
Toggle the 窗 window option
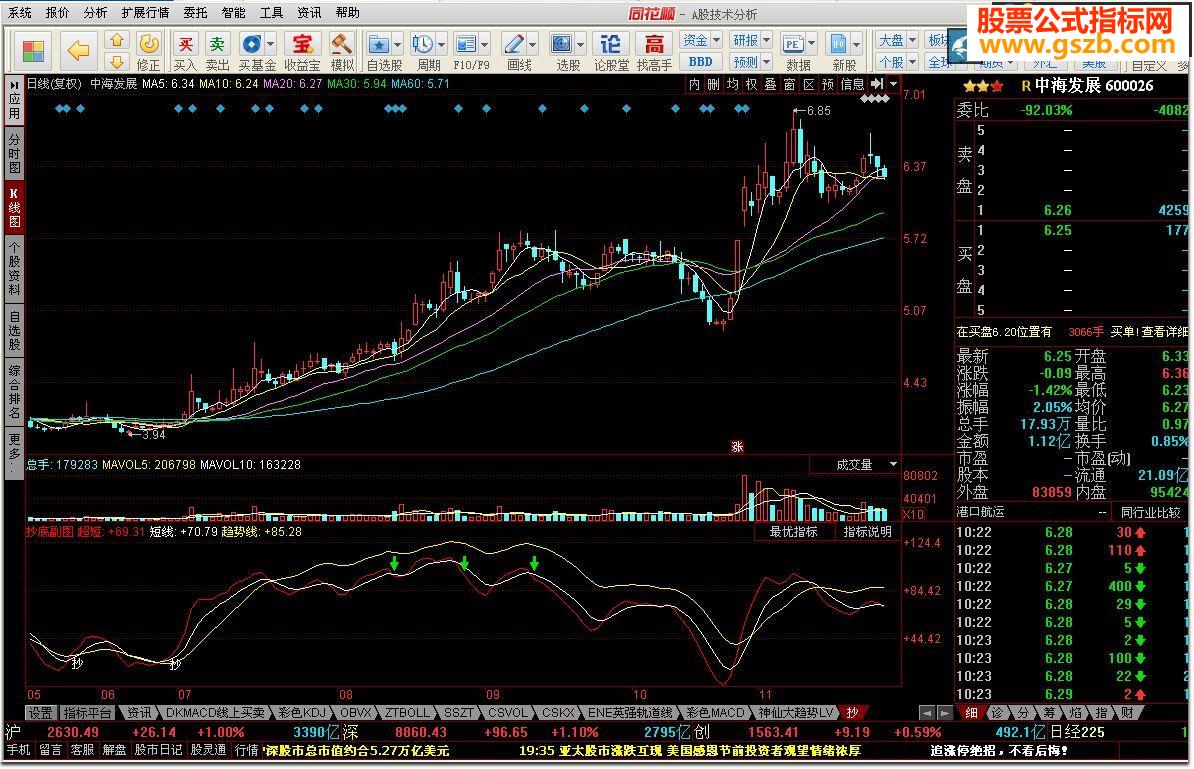[x=789, y=84]
